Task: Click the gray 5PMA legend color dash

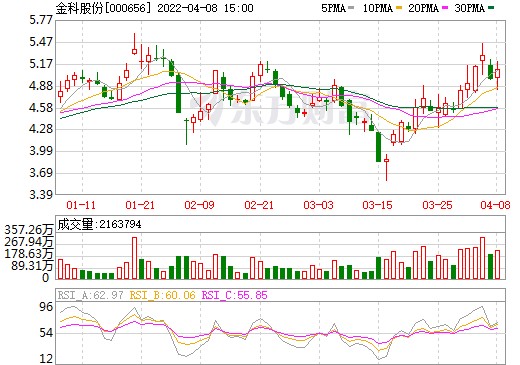Action: [351, 8]
